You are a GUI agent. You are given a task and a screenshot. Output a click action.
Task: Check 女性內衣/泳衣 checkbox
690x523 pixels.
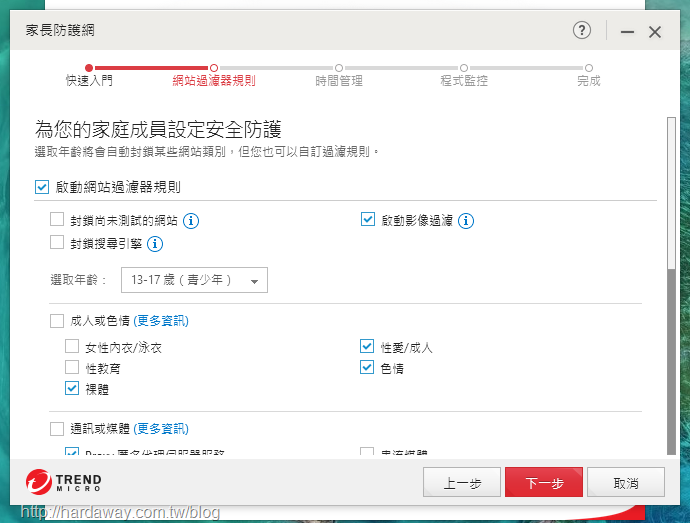coord(72,346)
